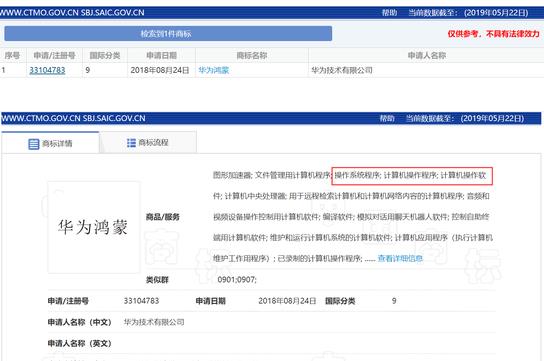Open the 华为鸿蒙 trademark name link
This screenshot has width=544, height=361.
point(214,70)
